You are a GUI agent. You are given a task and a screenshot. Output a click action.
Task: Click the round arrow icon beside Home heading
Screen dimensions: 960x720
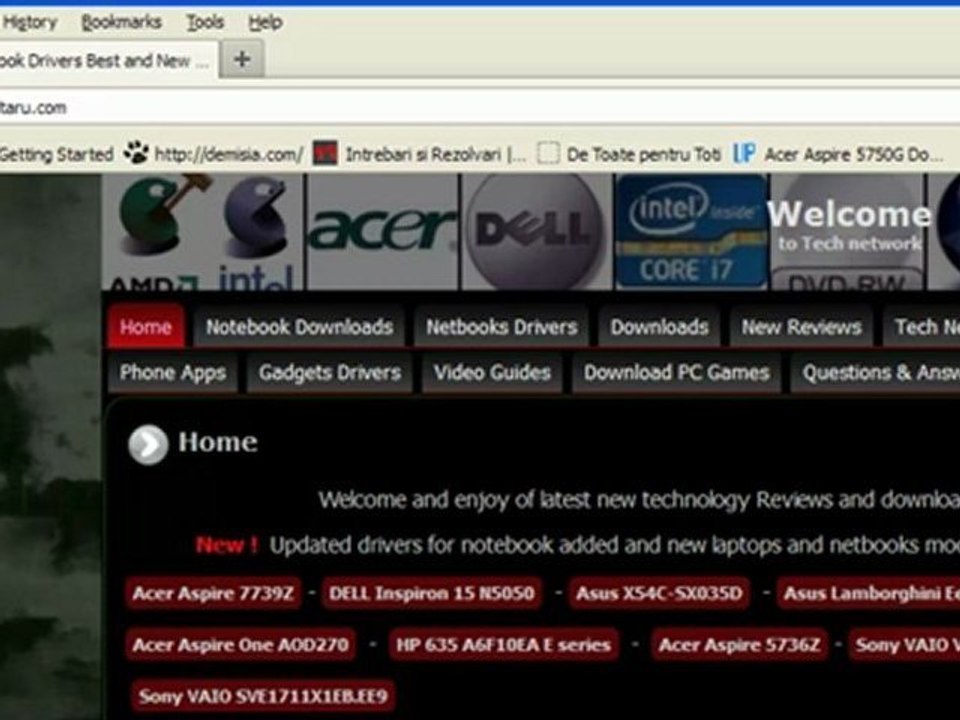click(x=148, y=444)
